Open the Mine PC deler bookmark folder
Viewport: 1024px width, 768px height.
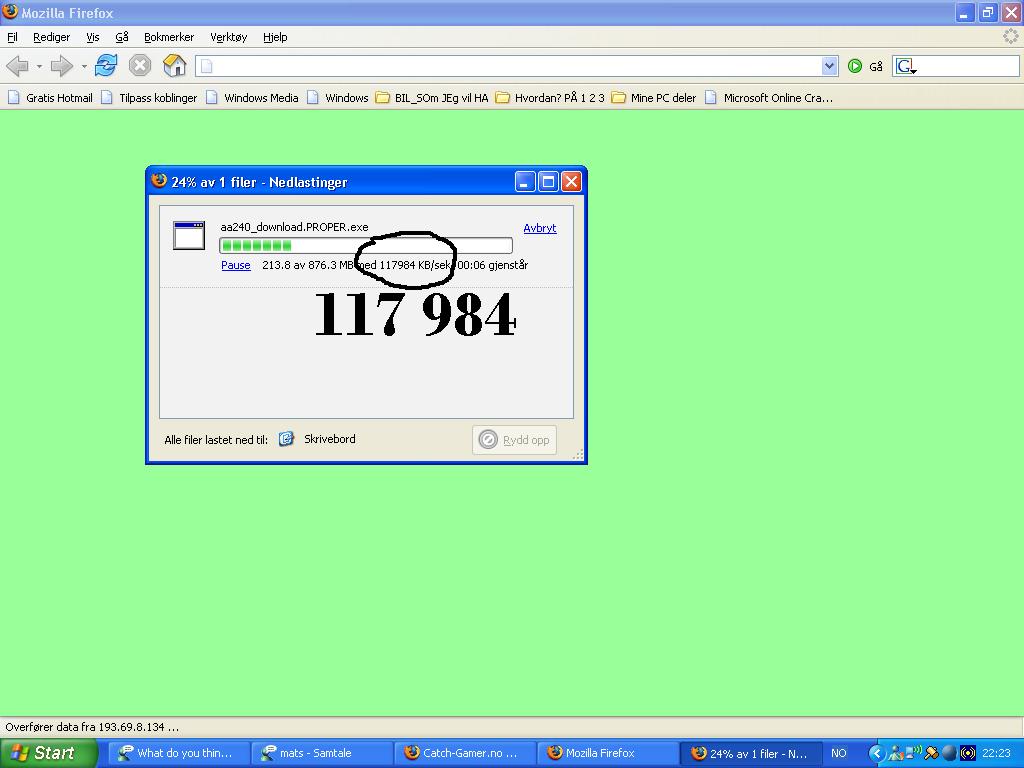[x=654, y=98]
